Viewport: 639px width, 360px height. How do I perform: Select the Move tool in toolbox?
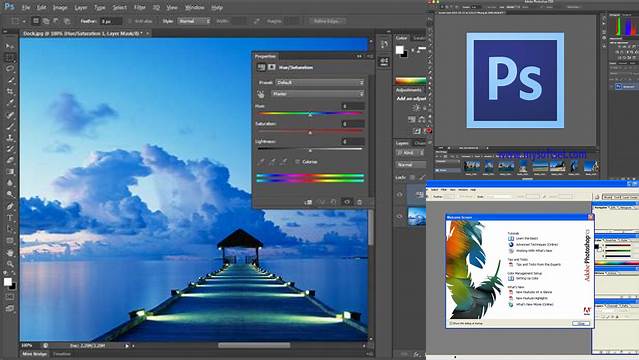click(9, 46)
